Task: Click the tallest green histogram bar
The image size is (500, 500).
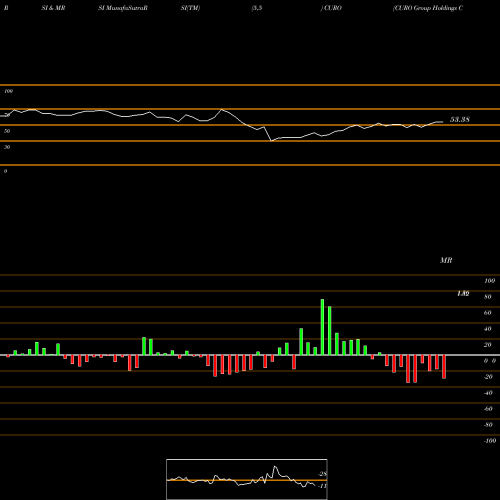Action: [x=322, y=327]
